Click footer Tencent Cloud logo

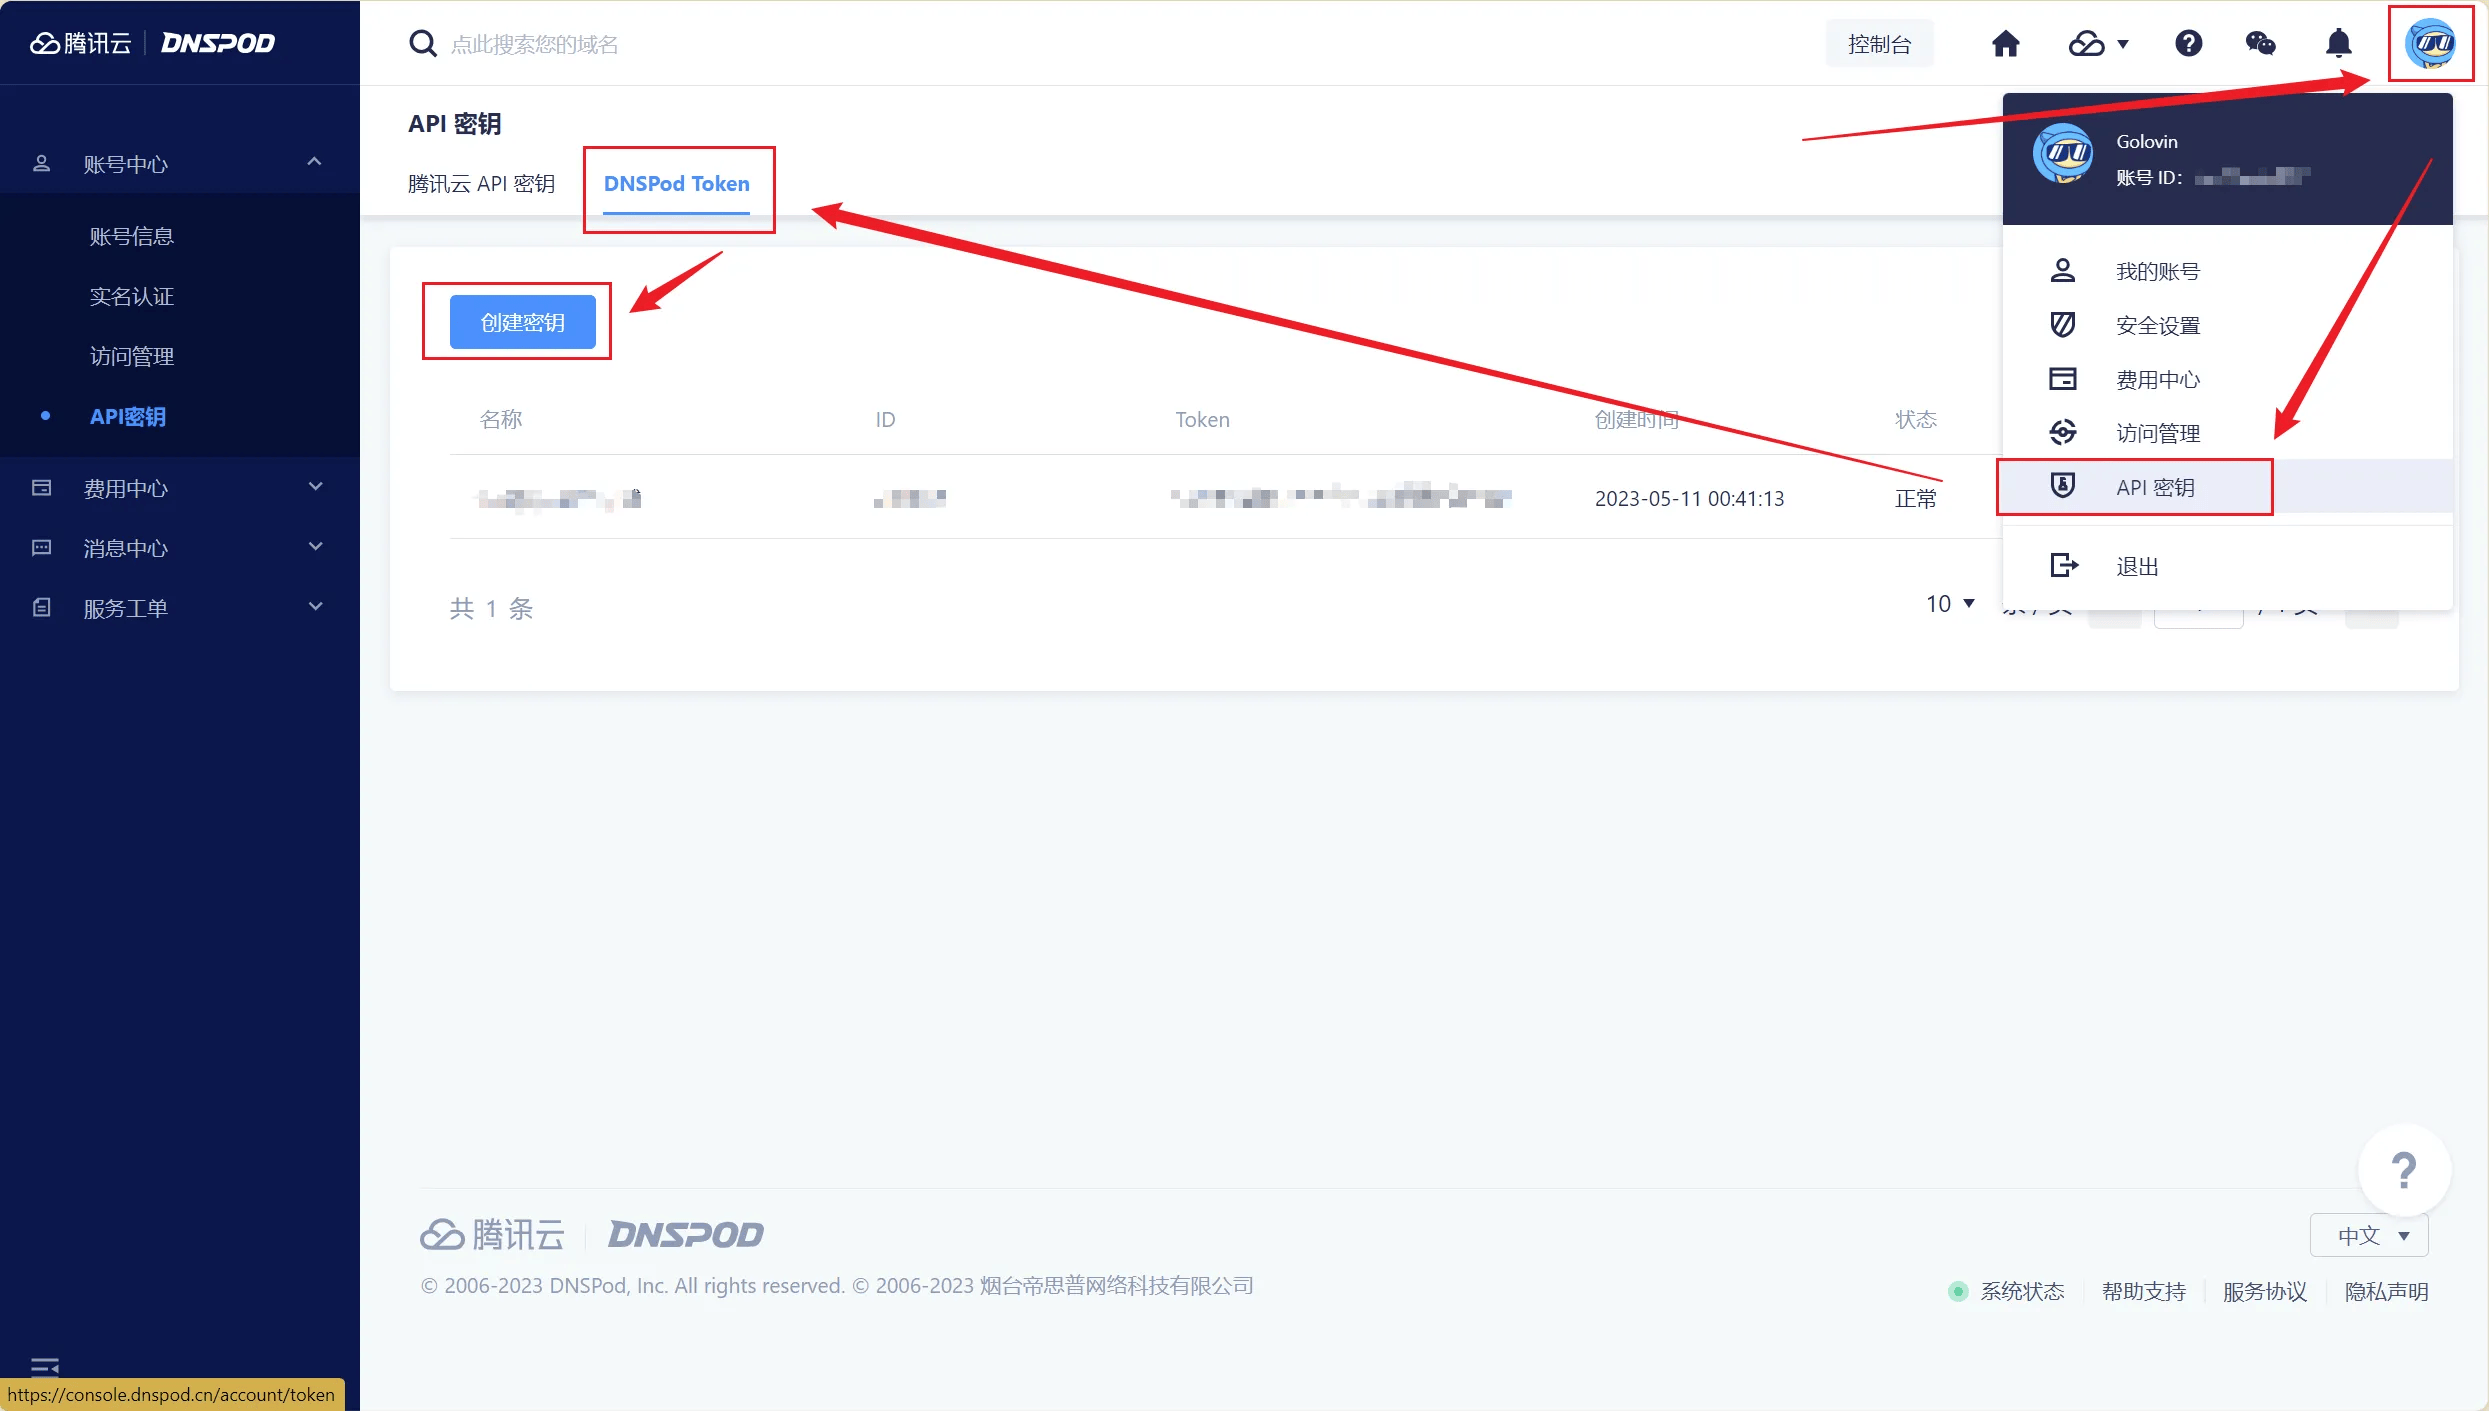(x=492, y=1235)
